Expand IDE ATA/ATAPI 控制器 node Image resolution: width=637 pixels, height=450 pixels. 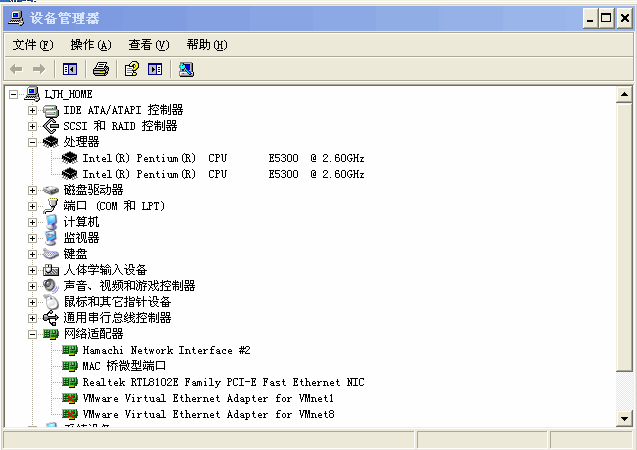click(x=32, y=110)
